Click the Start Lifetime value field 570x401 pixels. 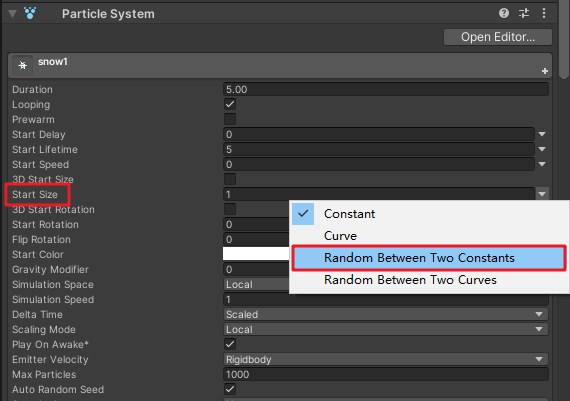tap(379, 149)
